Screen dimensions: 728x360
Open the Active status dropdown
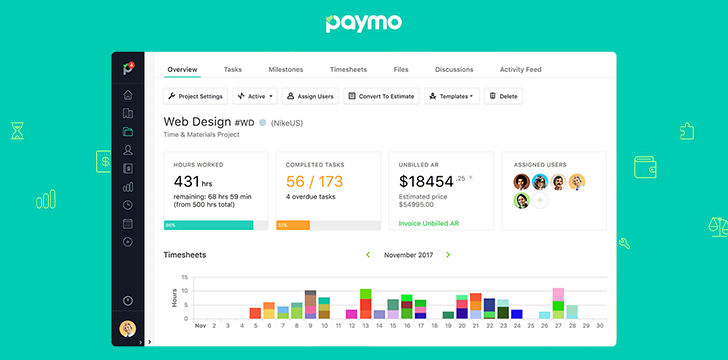(255, 96)
